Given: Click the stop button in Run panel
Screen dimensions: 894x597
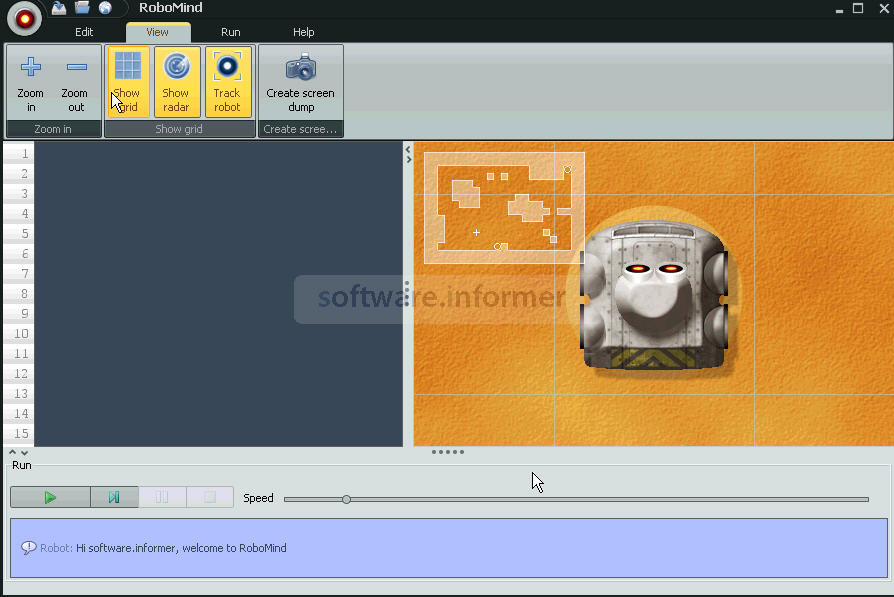Looking at the screenshot, I should click(x=210, y=497).
